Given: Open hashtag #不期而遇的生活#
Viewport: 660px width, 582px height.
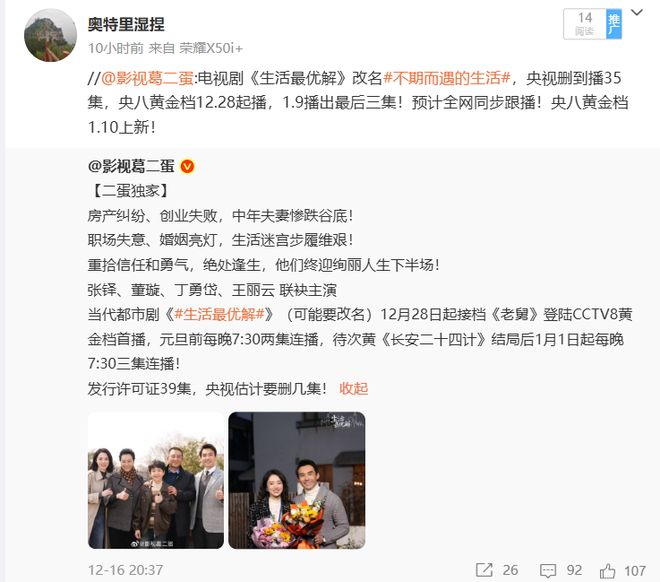Looking at the screenshot, I should (447, 78).
